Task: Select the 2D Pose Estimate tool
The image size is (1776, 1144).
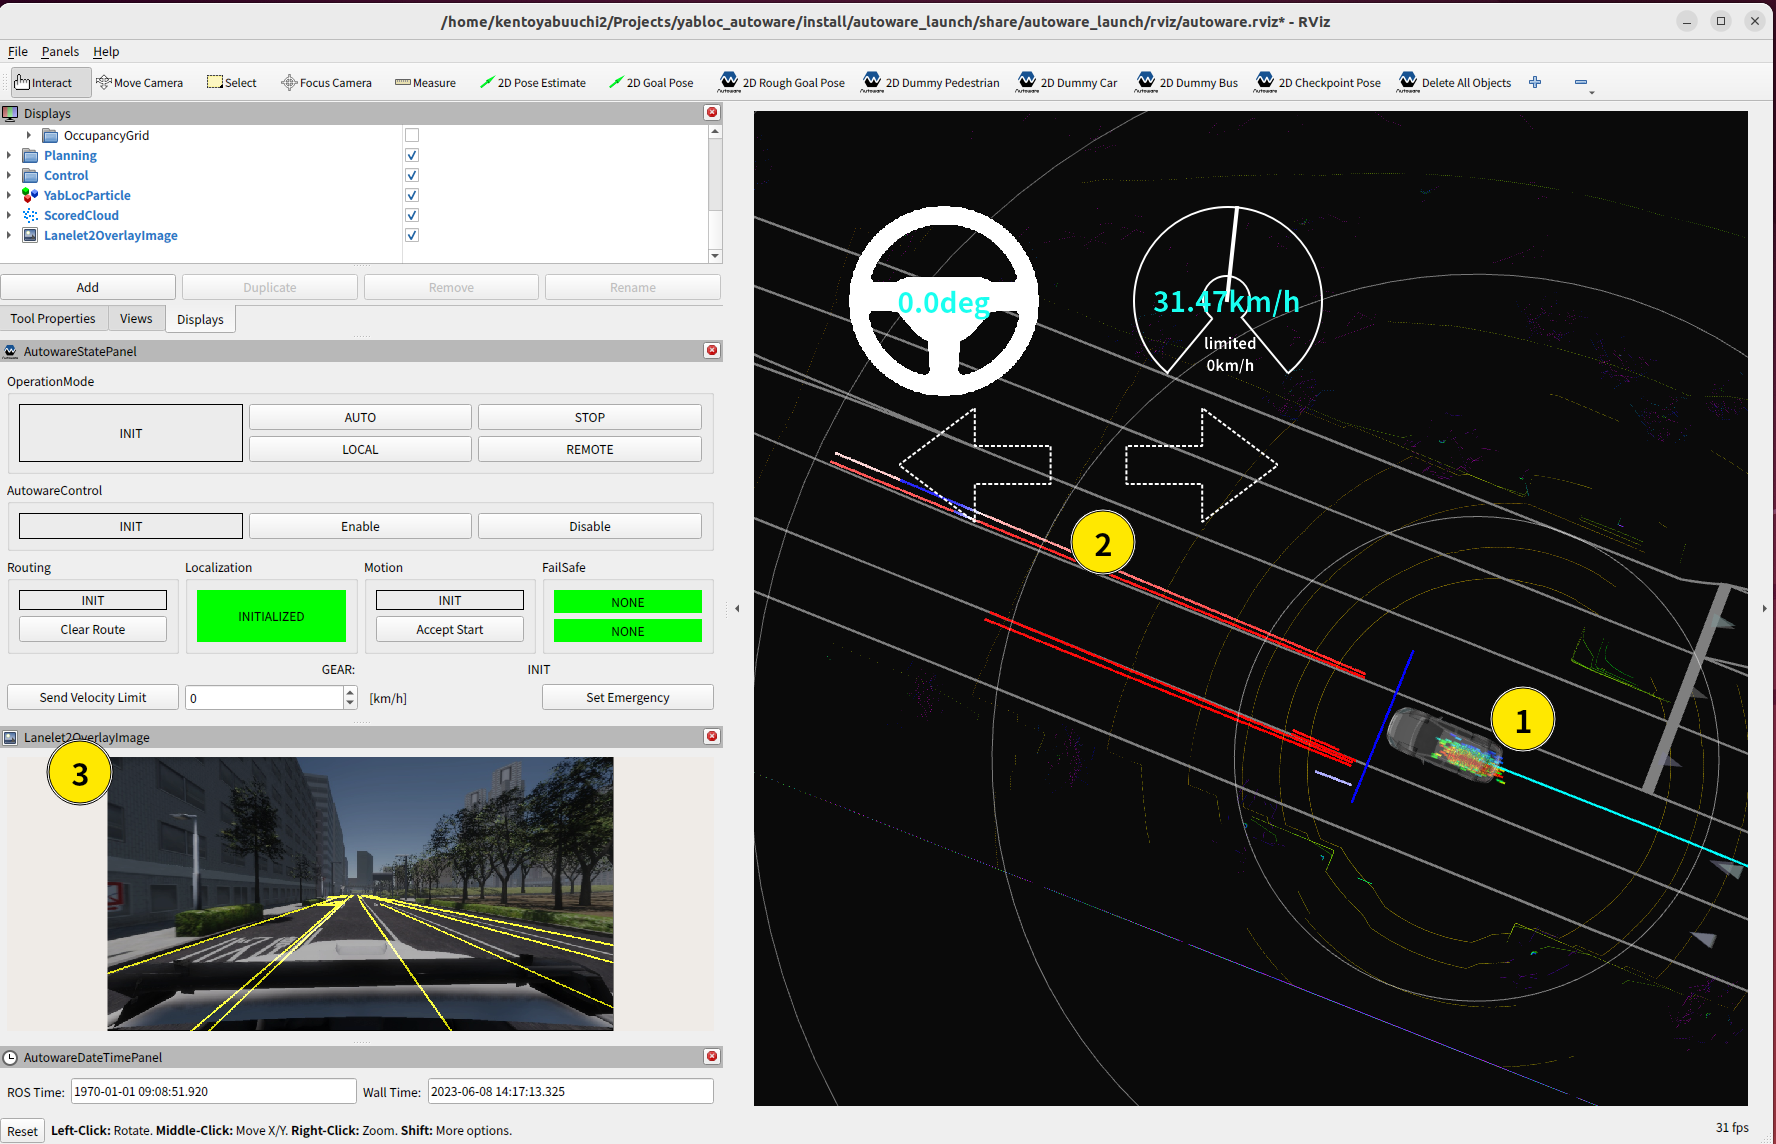Action: [533, 82]
